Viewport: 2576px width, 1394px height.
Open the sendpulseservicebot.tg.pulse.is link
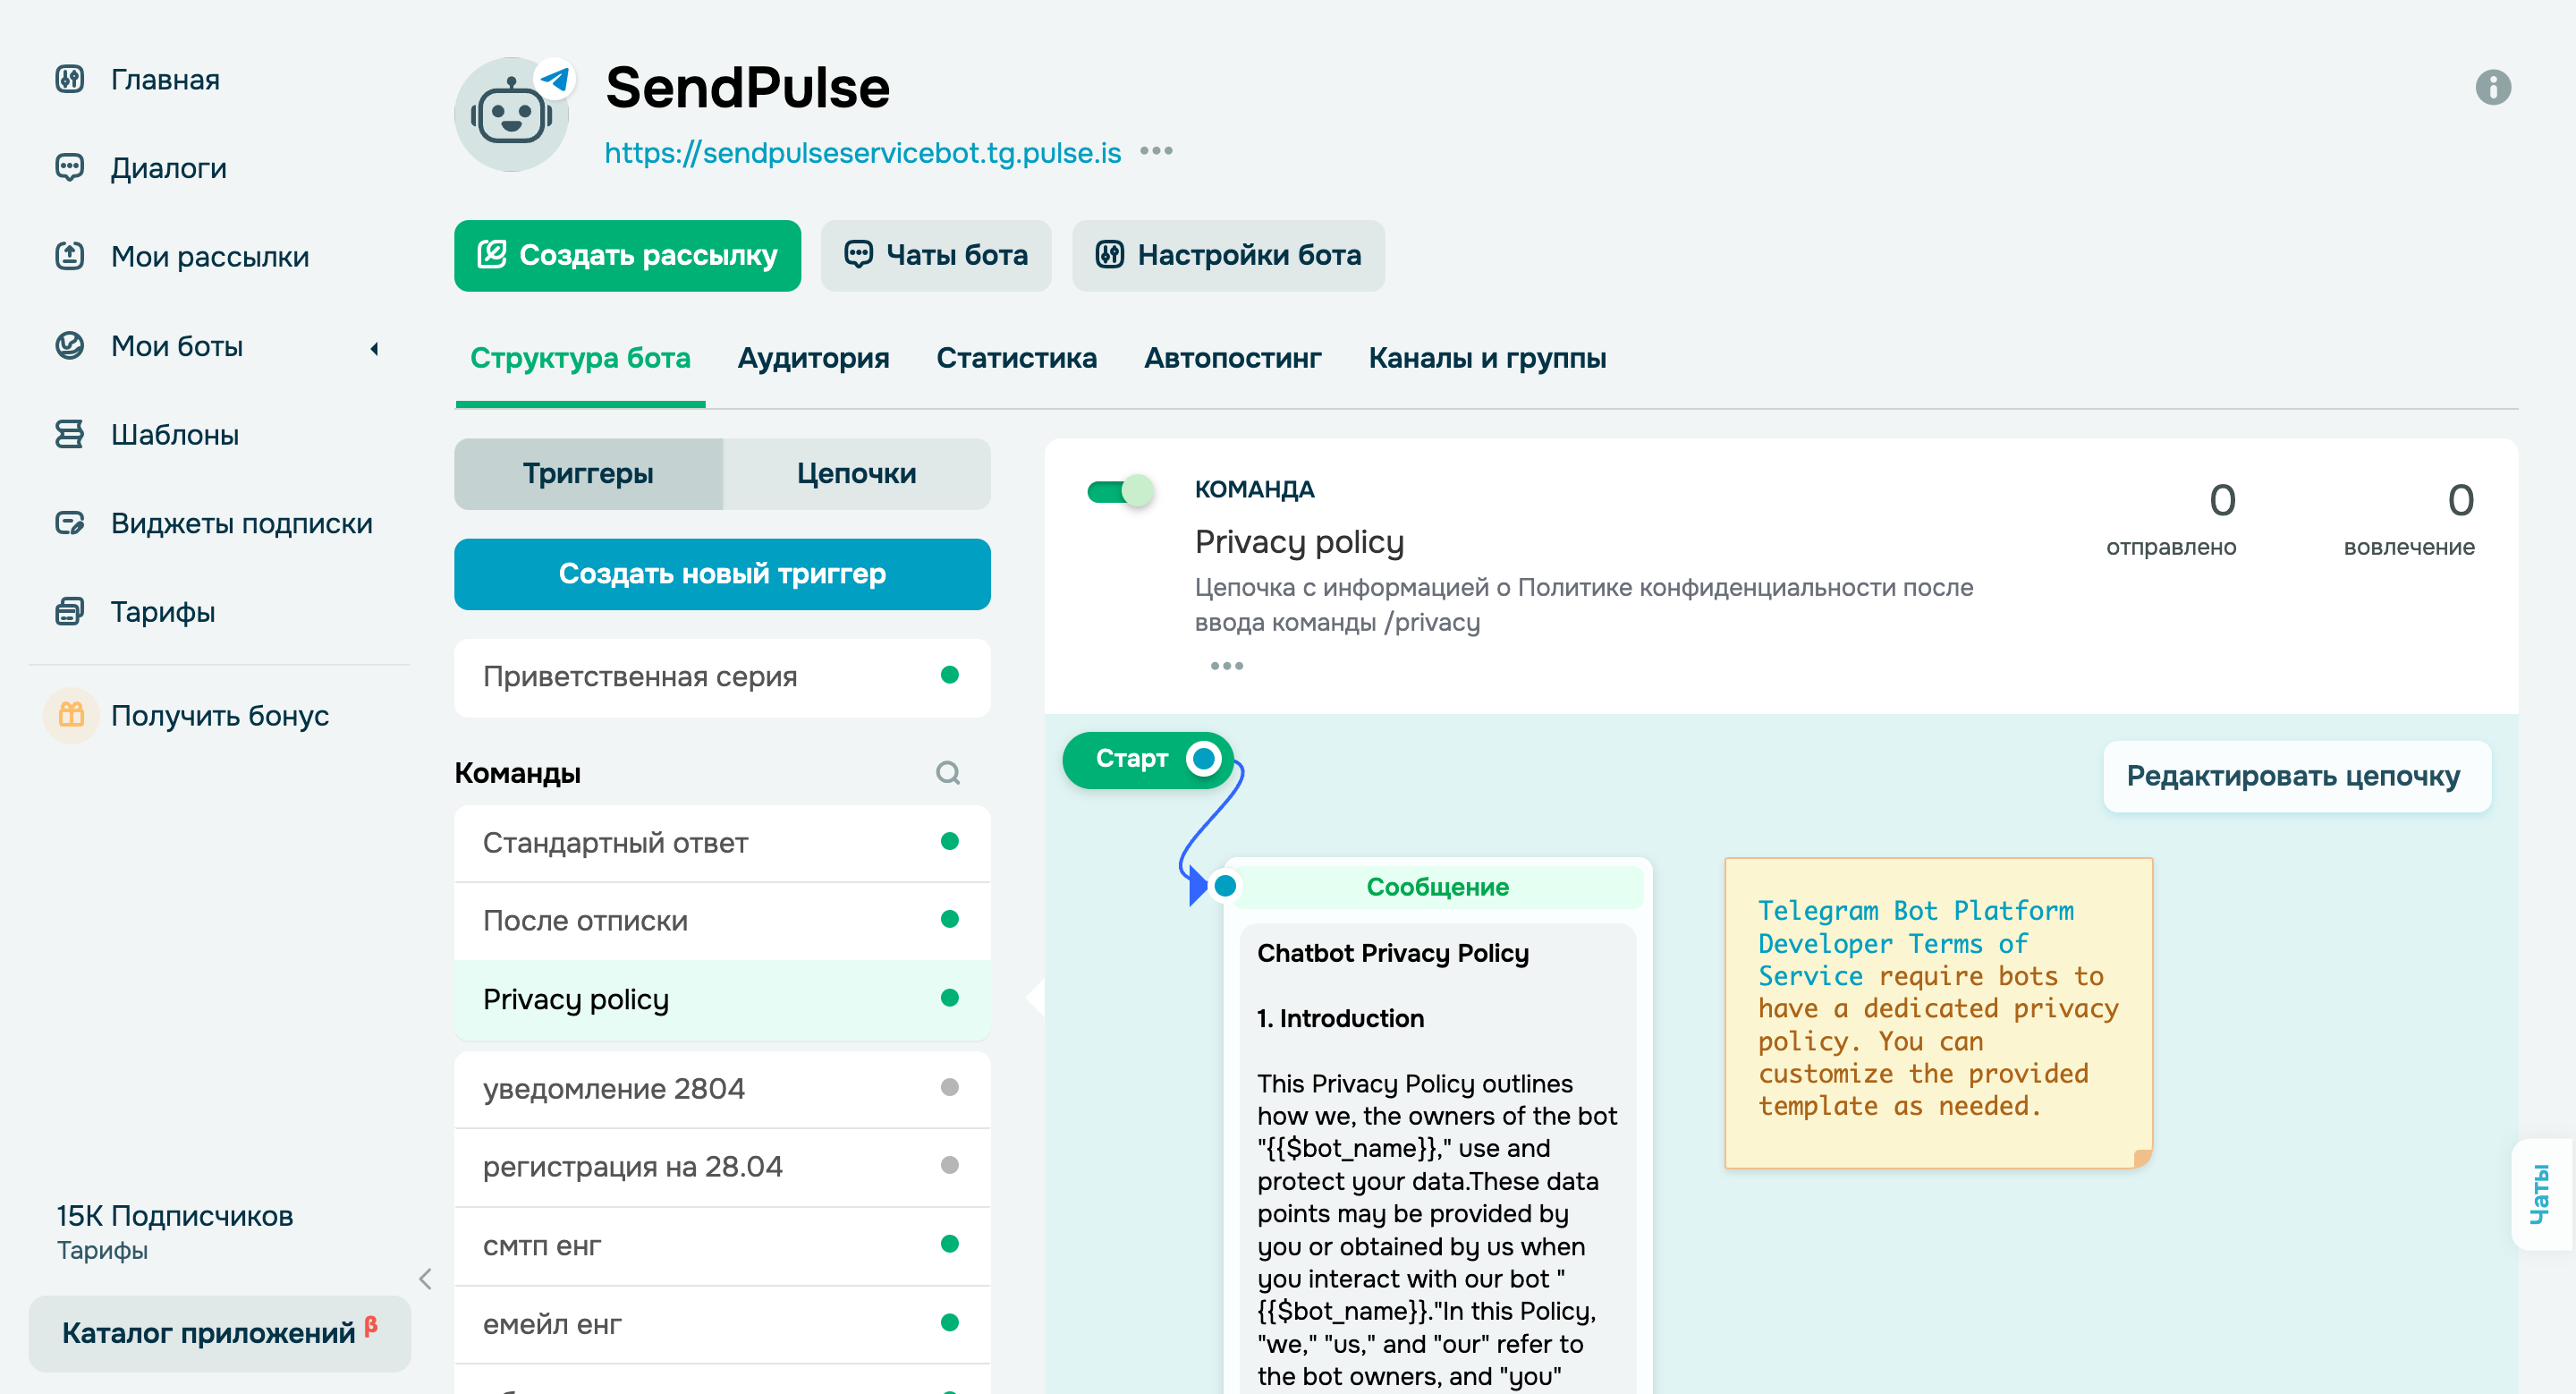point(862,153)
